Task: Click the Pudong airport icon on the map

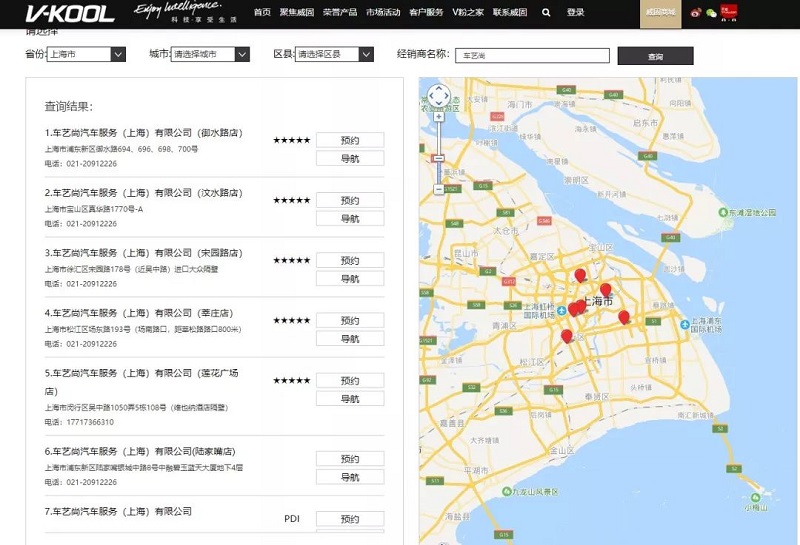Action: click(685, 324)
